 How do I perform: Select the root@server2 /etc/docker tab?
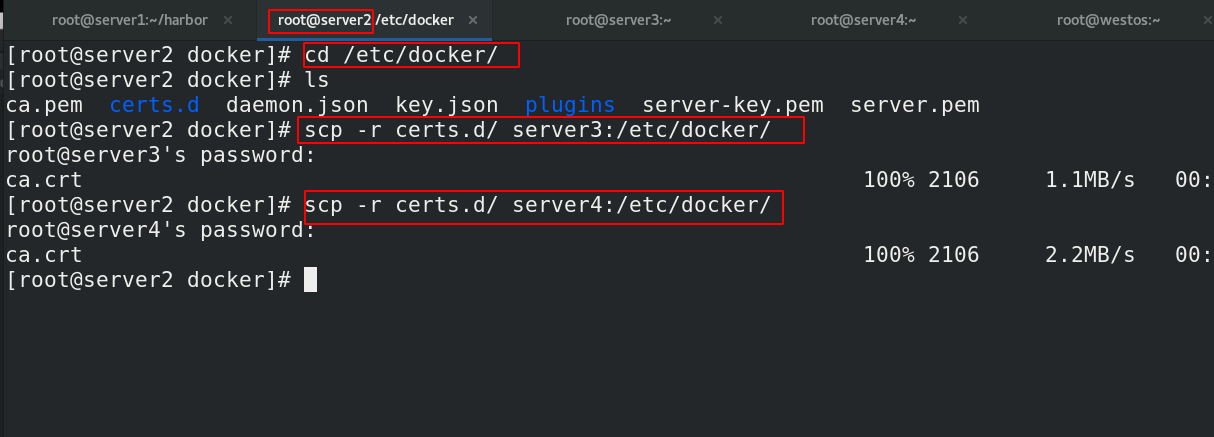363,19
